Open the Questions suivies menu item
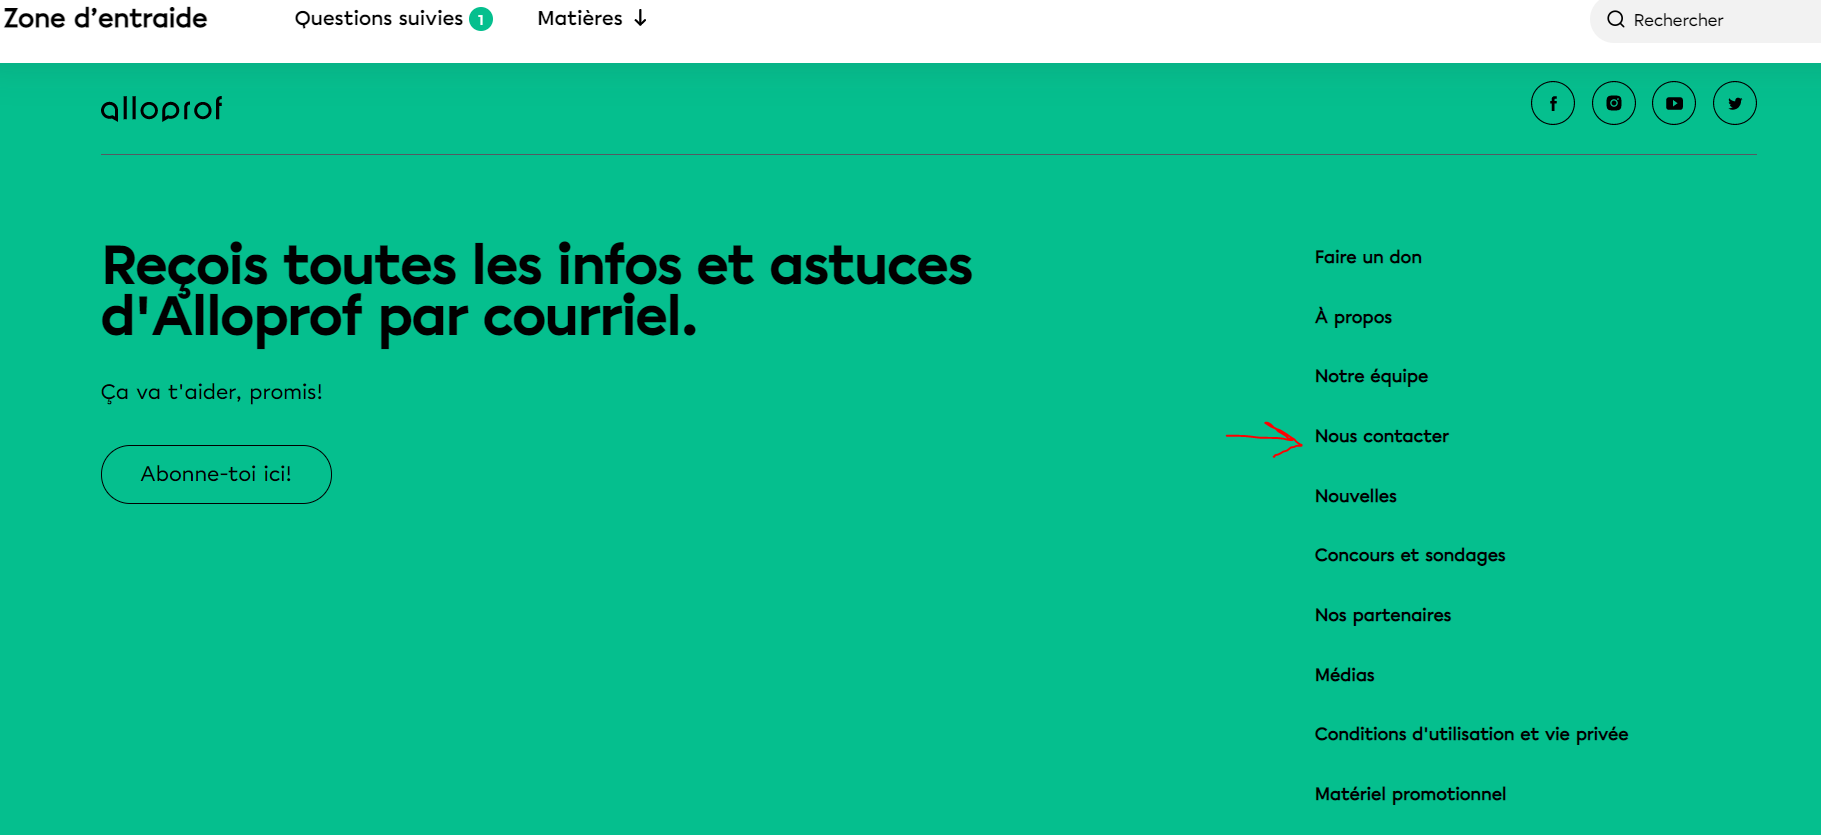This screenshot has height=835, width=1821. coord(379,18)
